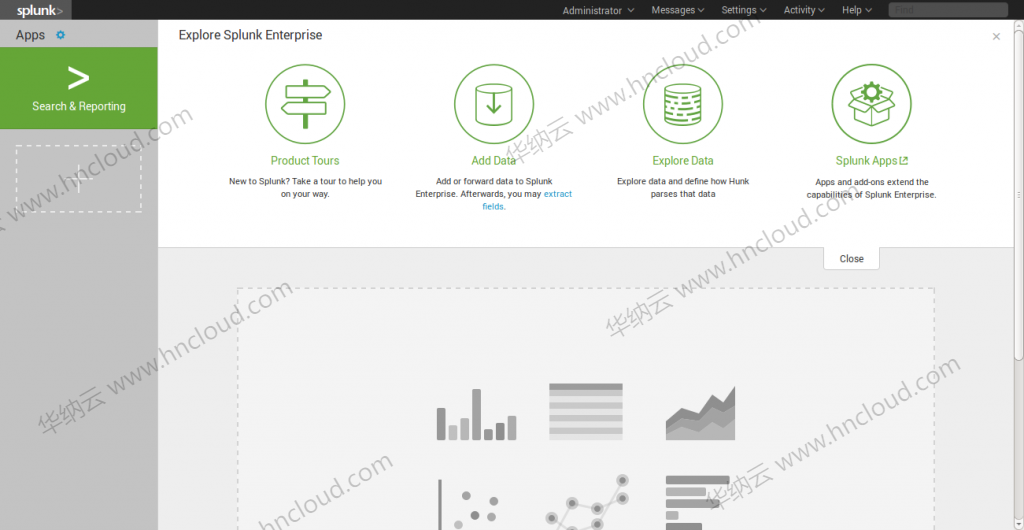Open the Settings dropdown menu
Image resolution: width=1024 pixels, height=530 pixels.
pyautogui.click(x=744, y=10)
